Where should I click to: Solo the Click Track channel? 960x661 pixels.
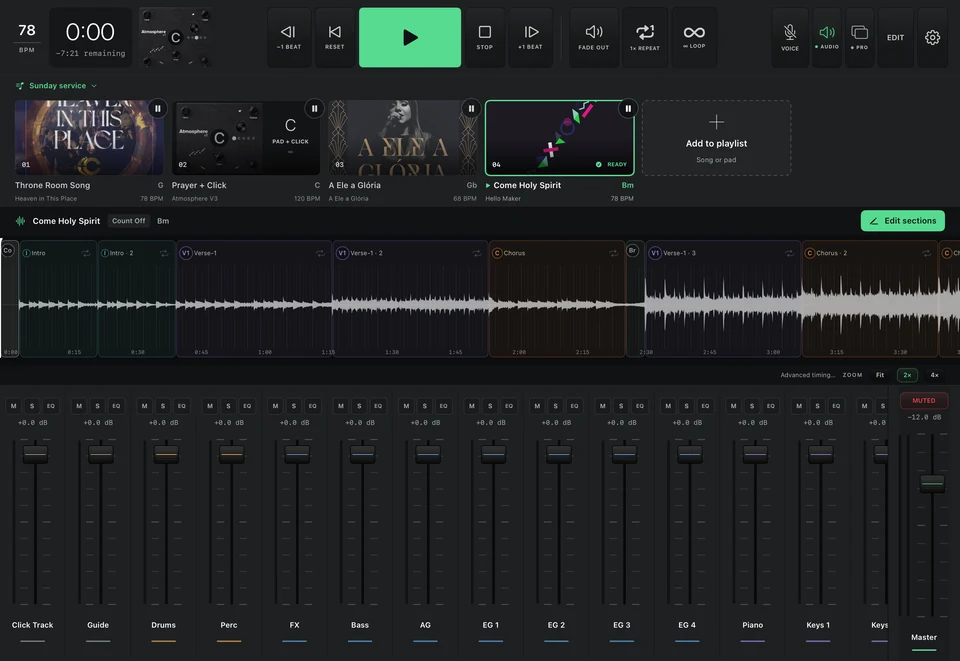[32, 406]
